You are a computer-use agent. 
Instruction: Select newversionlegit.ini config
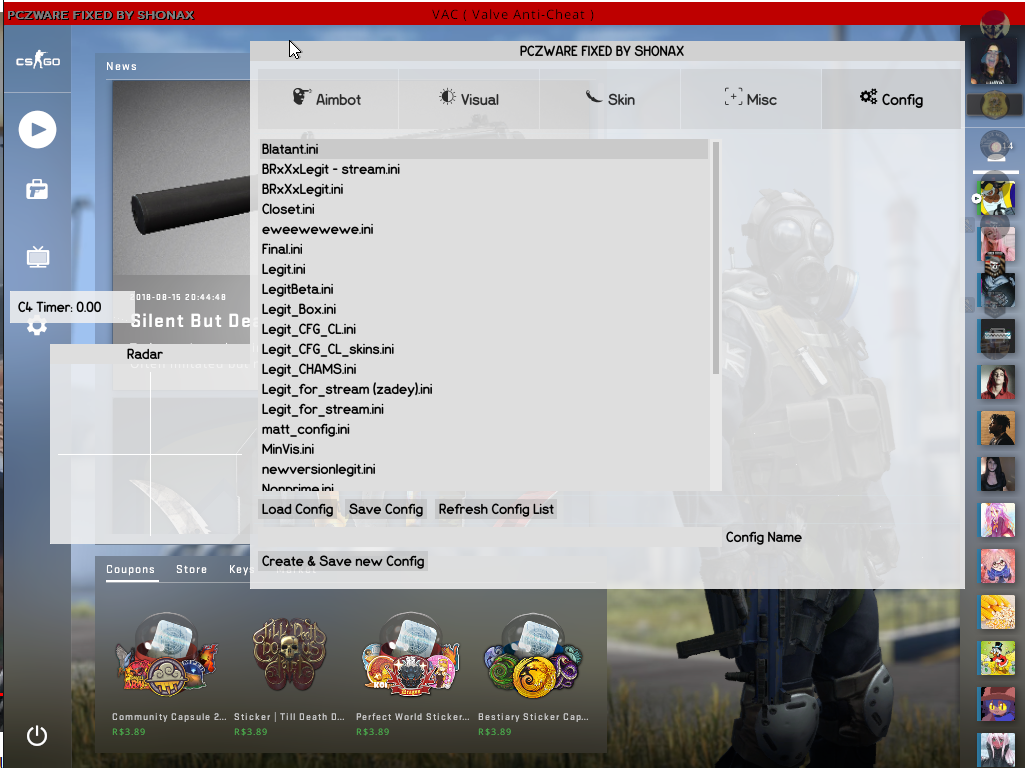coord(484,469)
